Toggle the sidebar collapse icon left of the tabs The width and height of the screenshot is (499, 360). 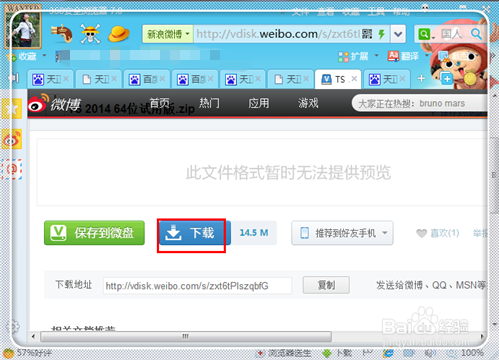(x=14, y=78)
